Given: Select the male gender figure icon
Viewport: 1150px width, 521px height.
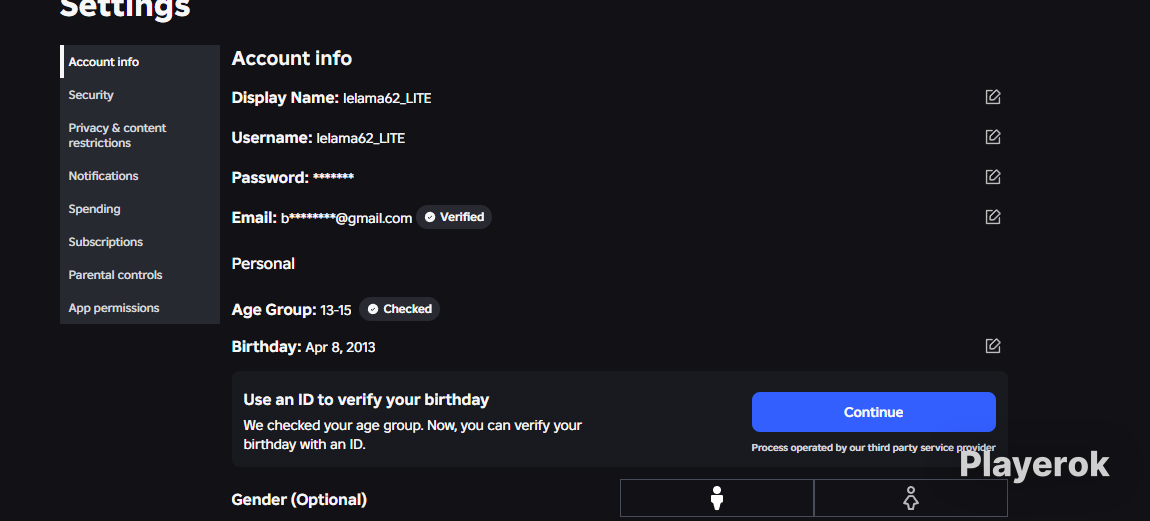Looking at the screenshot, I should coord(717,498).
